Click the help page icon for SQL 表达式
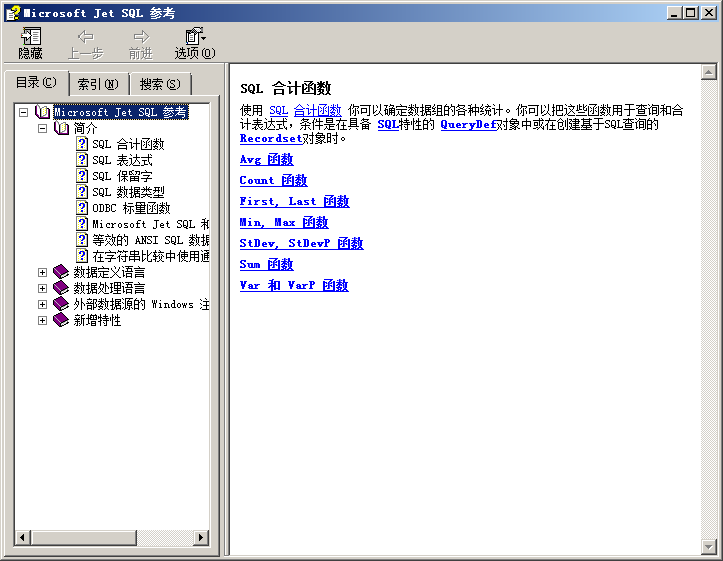Image resolution: width=723 pixels, height=561 pixels. (82, 160)
